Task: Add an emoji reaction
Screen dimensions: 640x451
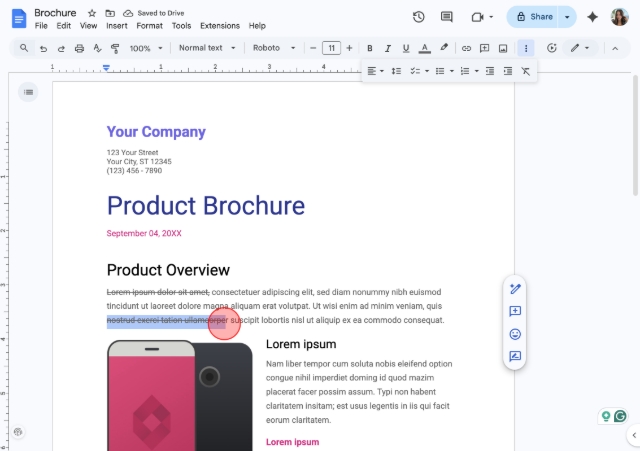Action: pos(515,334)
